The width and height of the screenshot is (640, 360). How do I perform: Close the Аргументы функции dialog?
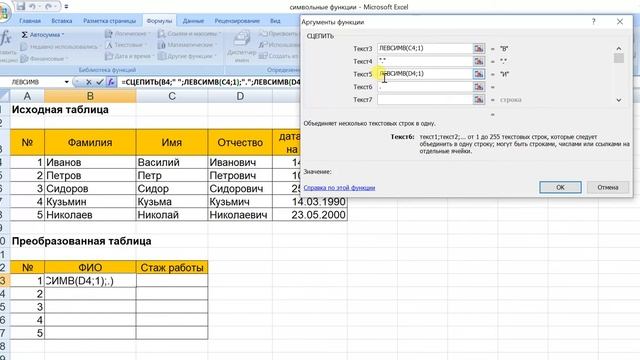click(x=620, y=22)
